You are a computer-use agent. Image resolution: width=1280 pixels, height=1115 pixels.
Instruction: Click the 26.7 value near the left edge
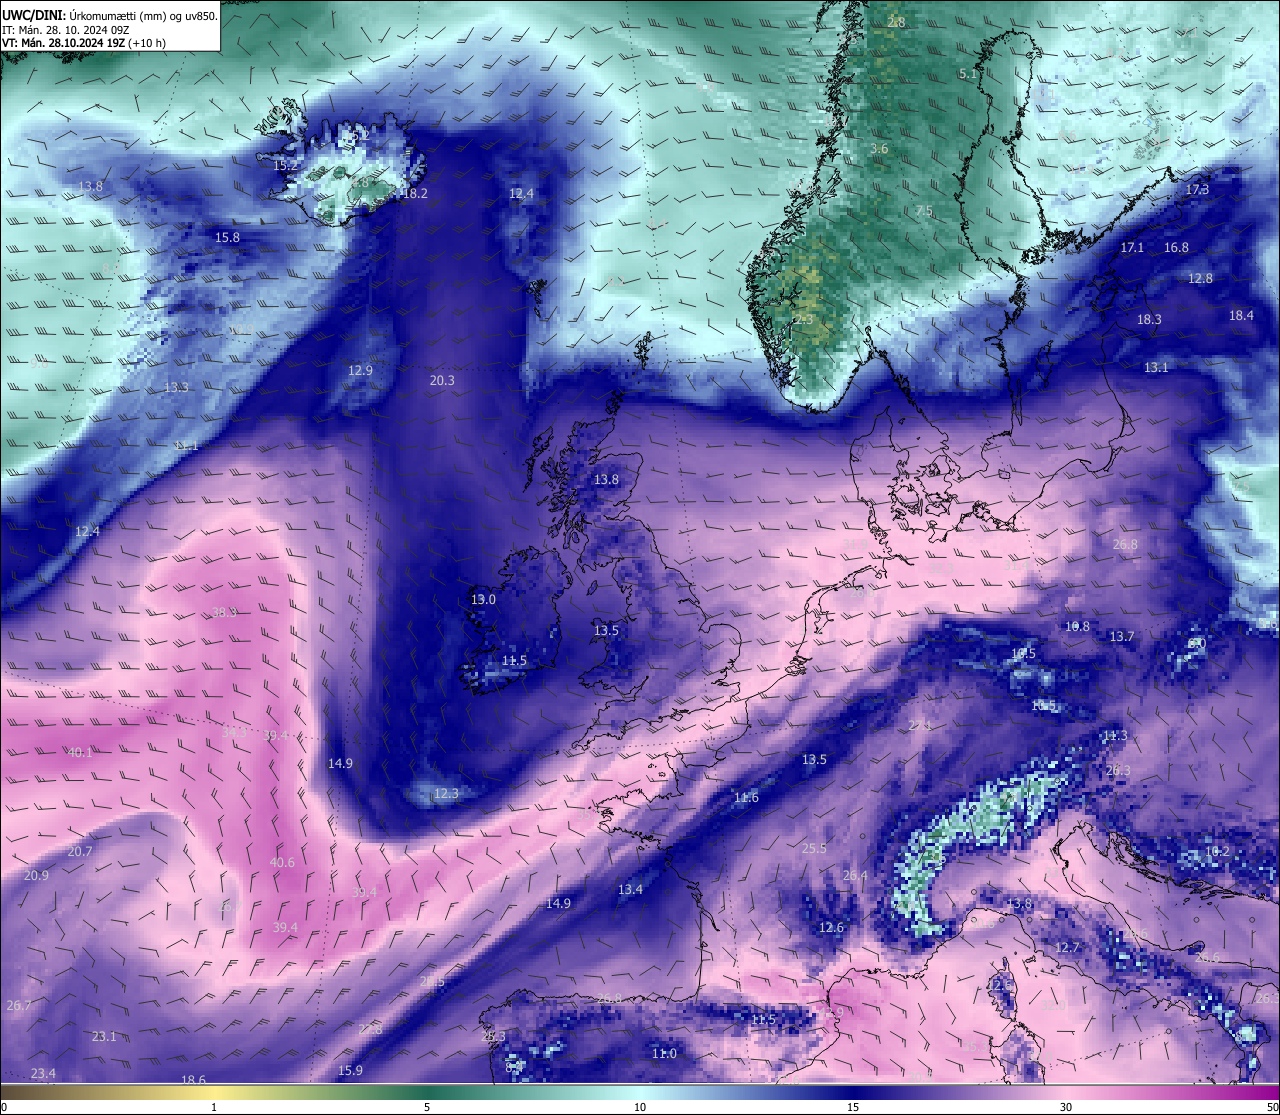click(19, 1005)
